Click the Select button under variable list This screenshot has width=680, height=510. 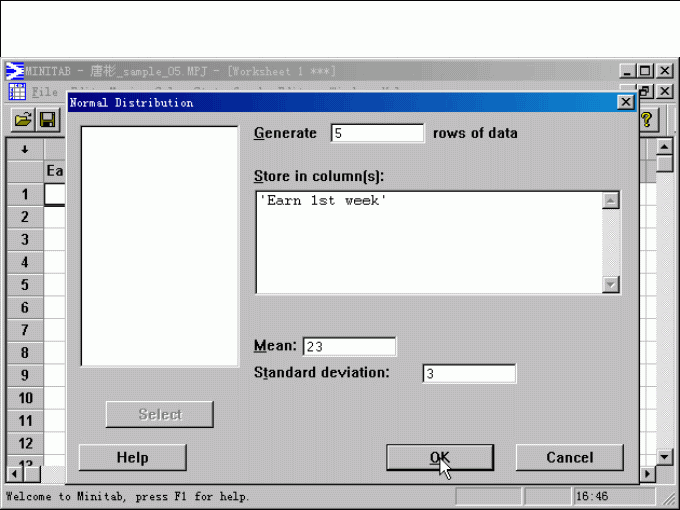pyautogui.click(x=160, y=414)
